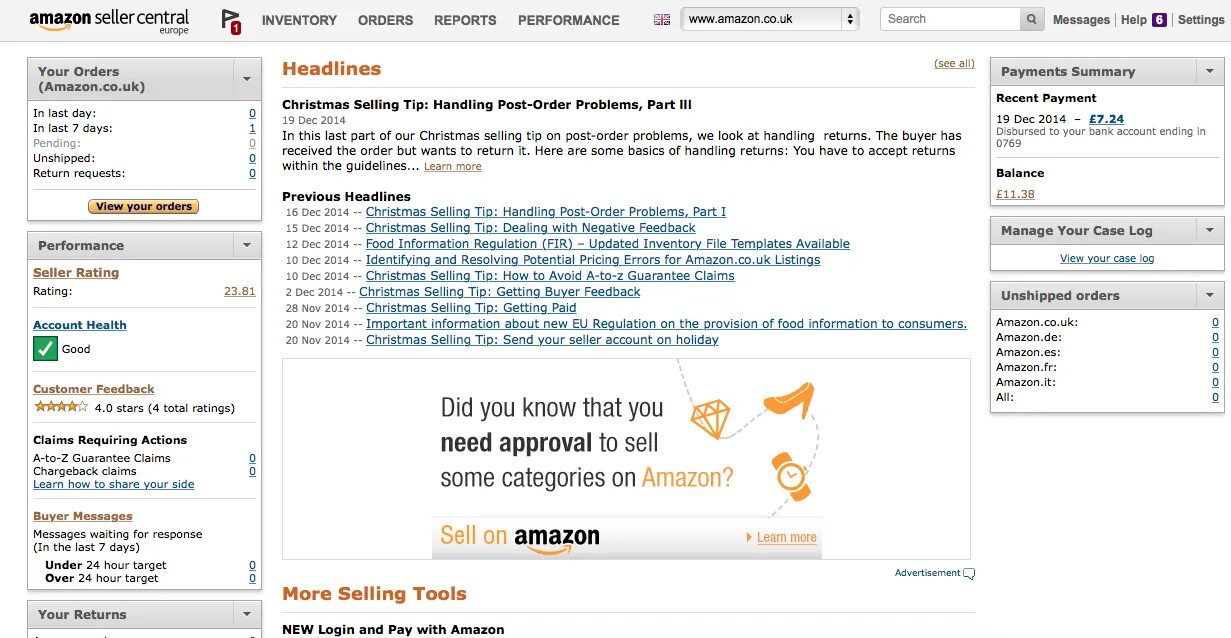Screen dimensions: 1231x638
Task: Click the Help notification badge
Action: tap(1159, 20)
